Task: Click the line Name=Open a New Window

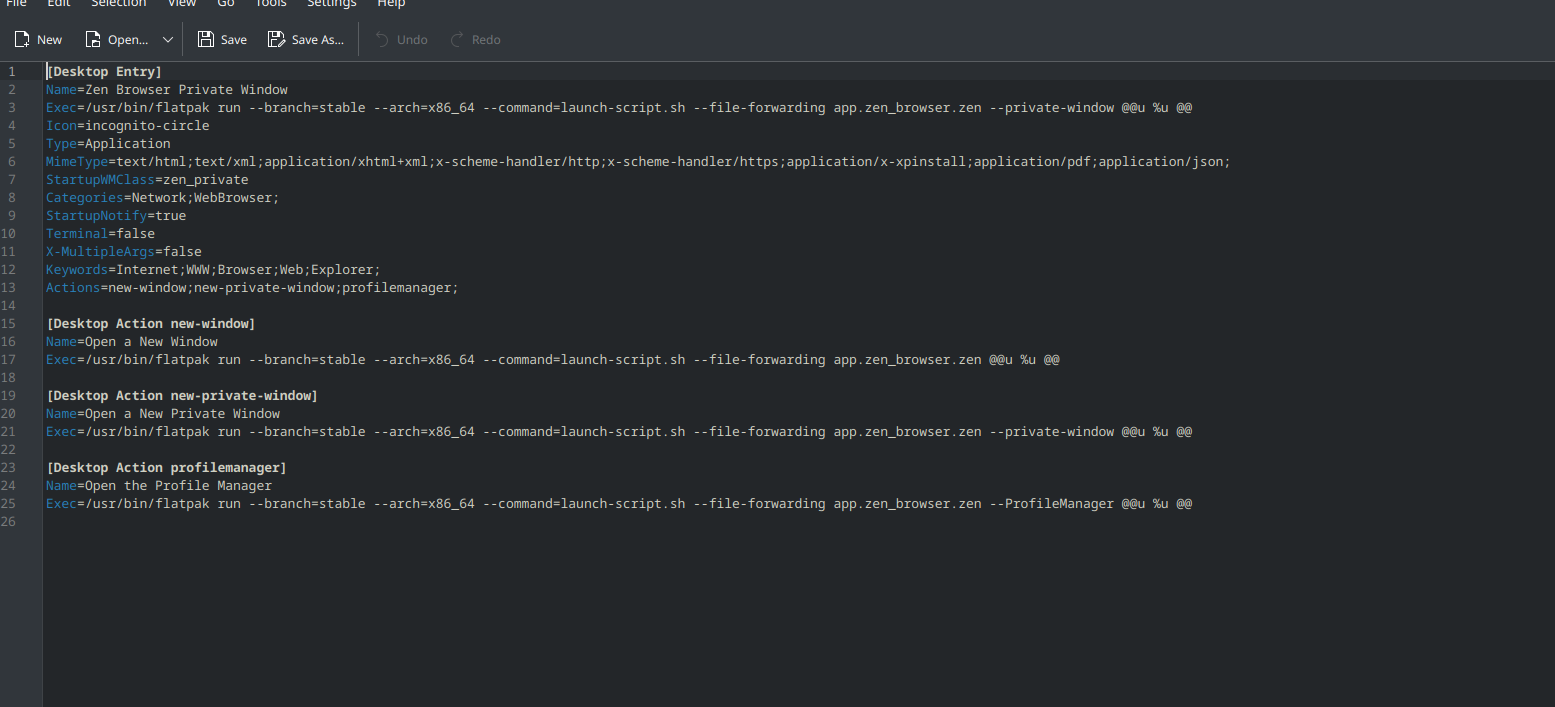Action: [x=132, y=342]
